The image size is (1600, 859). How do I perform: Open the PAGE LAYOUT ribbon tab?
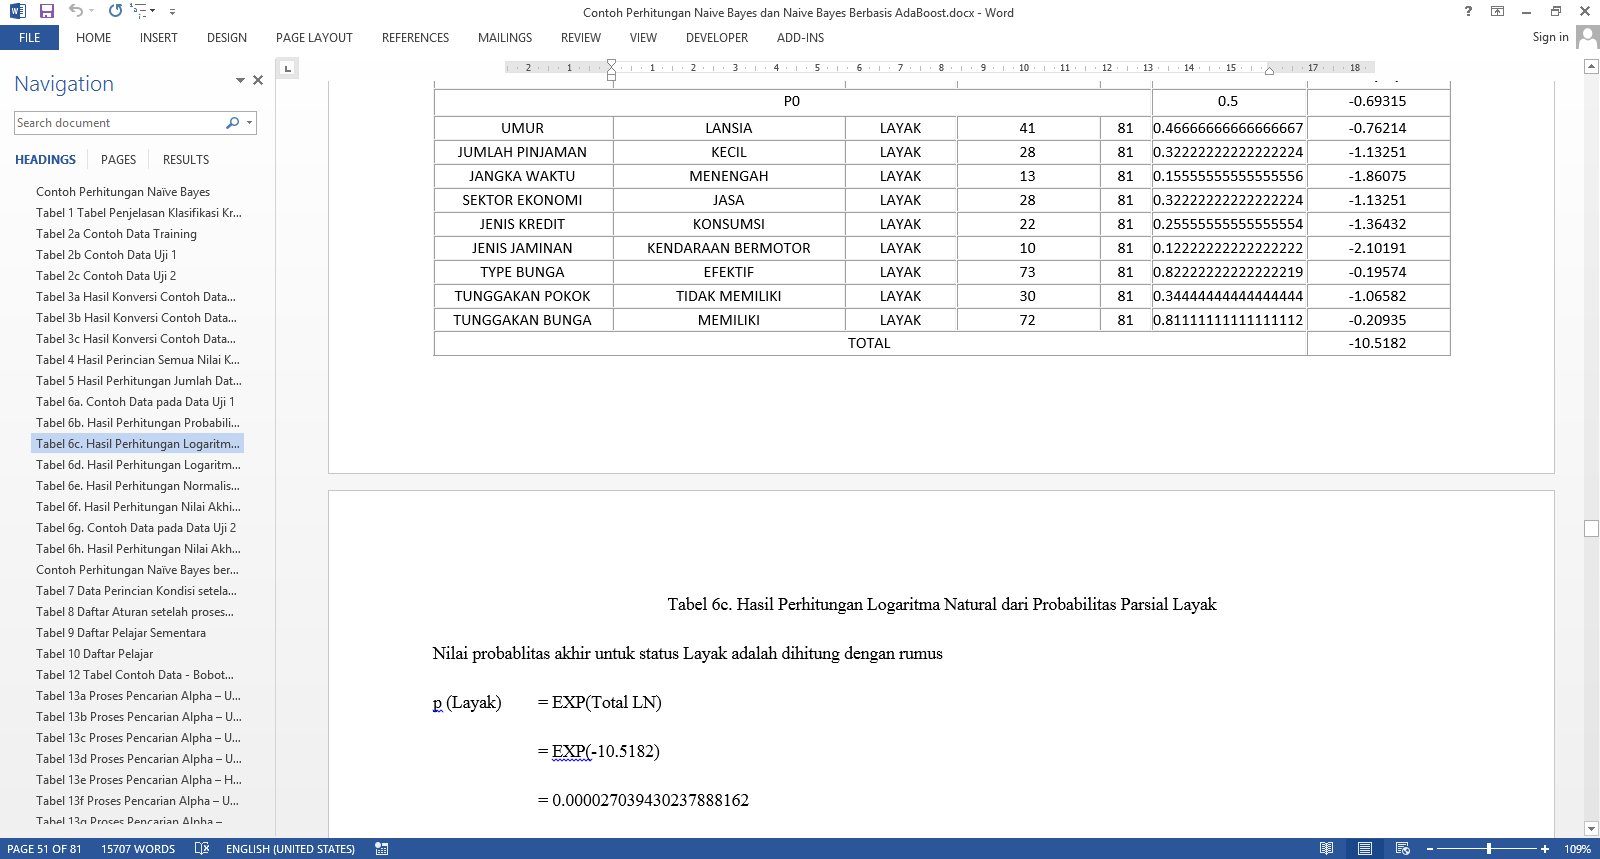pyautogui.click(x=314, y=38)
